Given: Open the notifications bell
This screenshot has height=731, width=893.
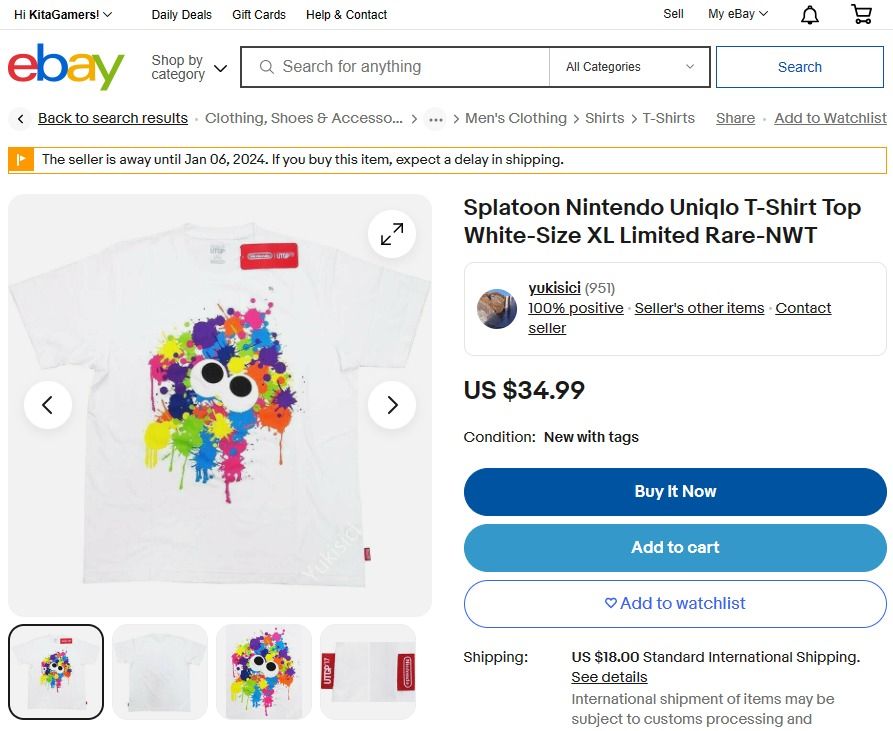Looking at the screenshot, I should 809,14.
